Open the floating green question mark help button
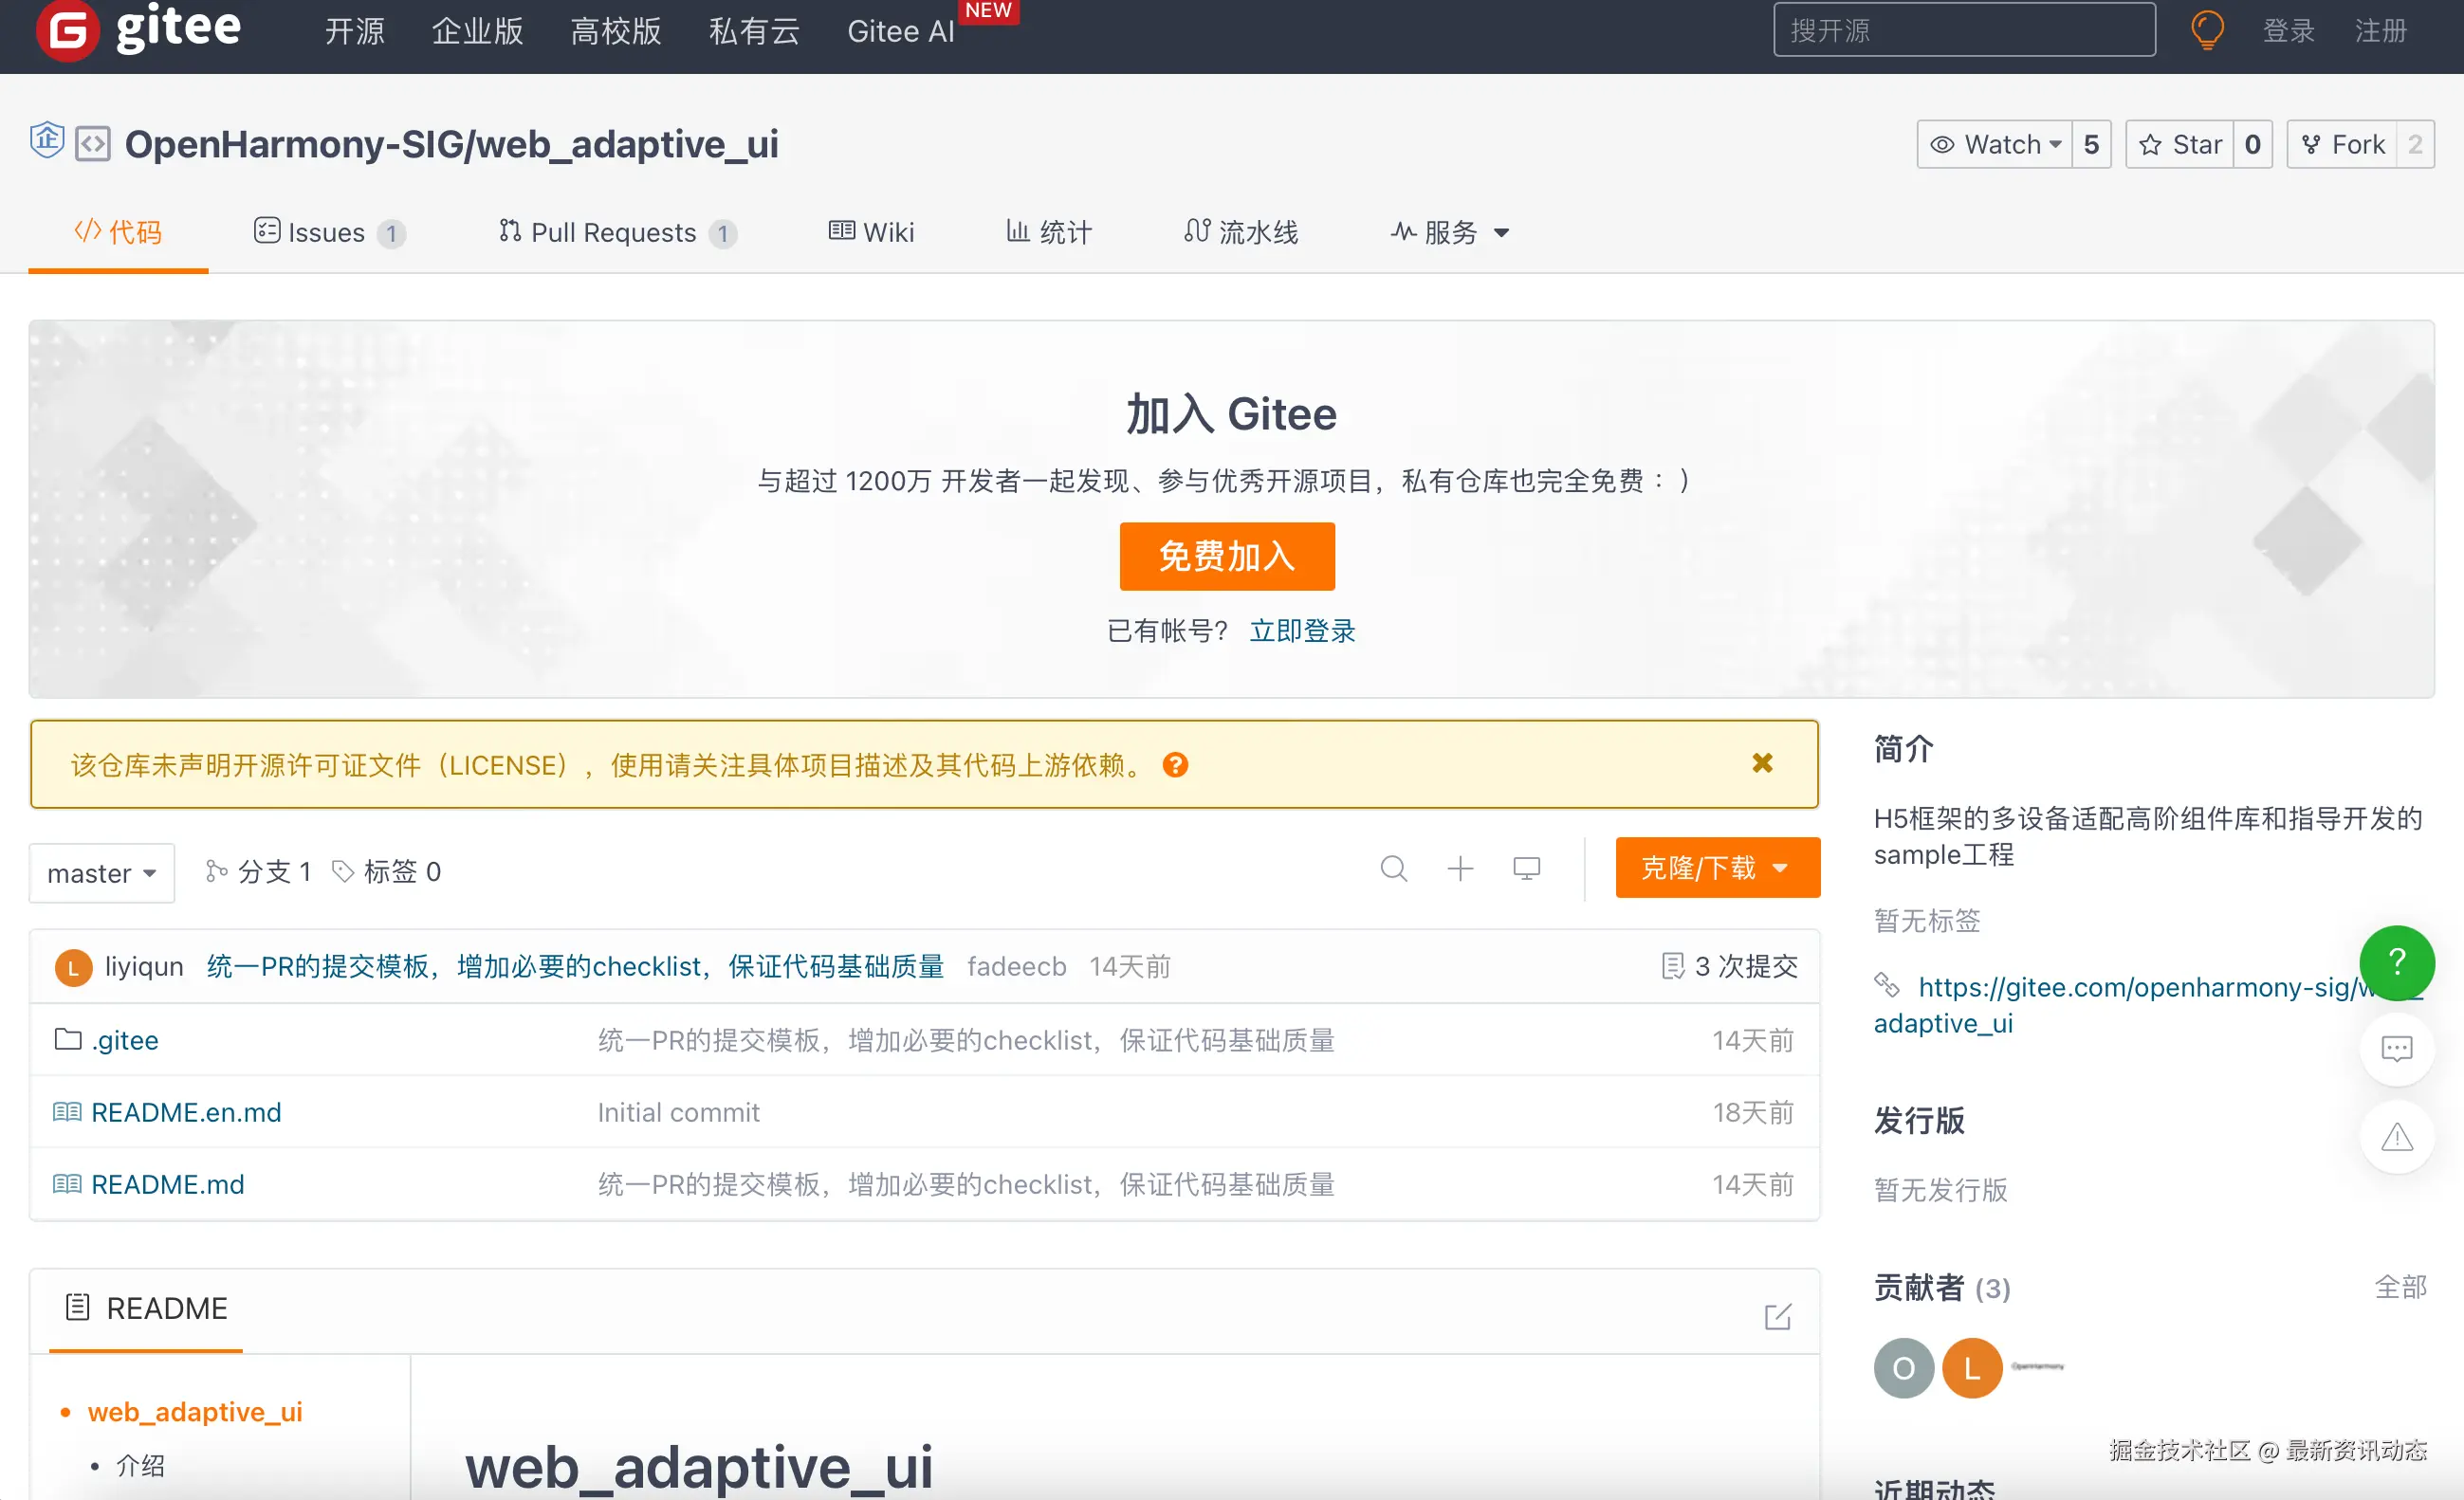Image resolution: width=2464 pixels, height=1500 pixels. 2396,963
